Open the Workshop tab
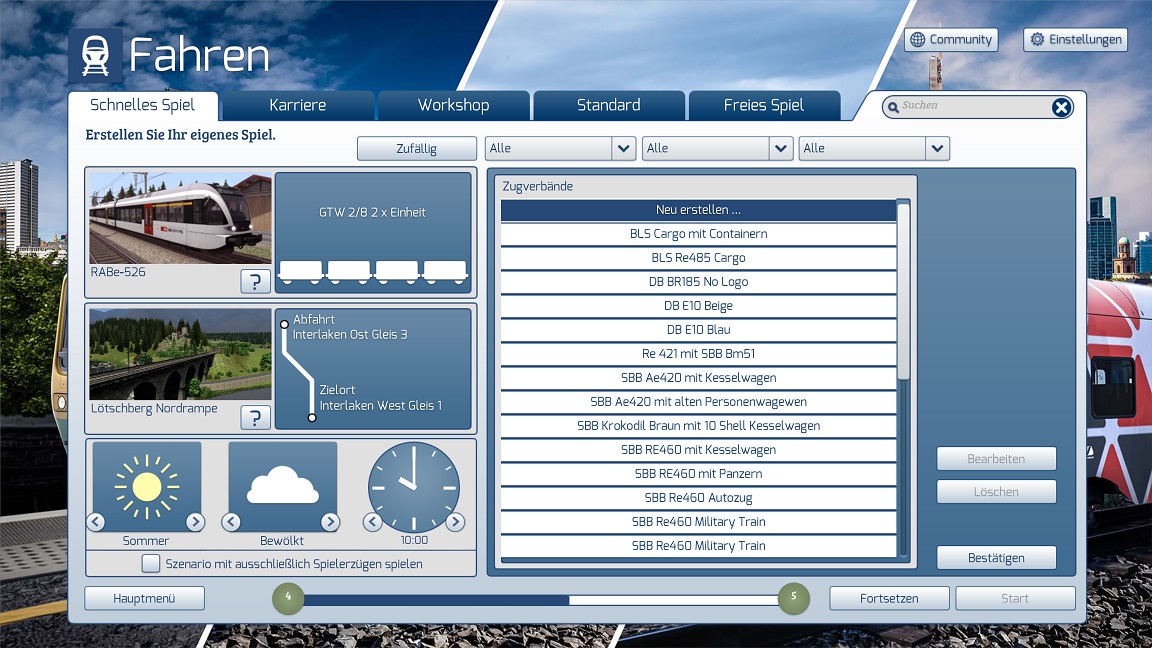This screenshot has height=648, width=1152. point(453,105)
